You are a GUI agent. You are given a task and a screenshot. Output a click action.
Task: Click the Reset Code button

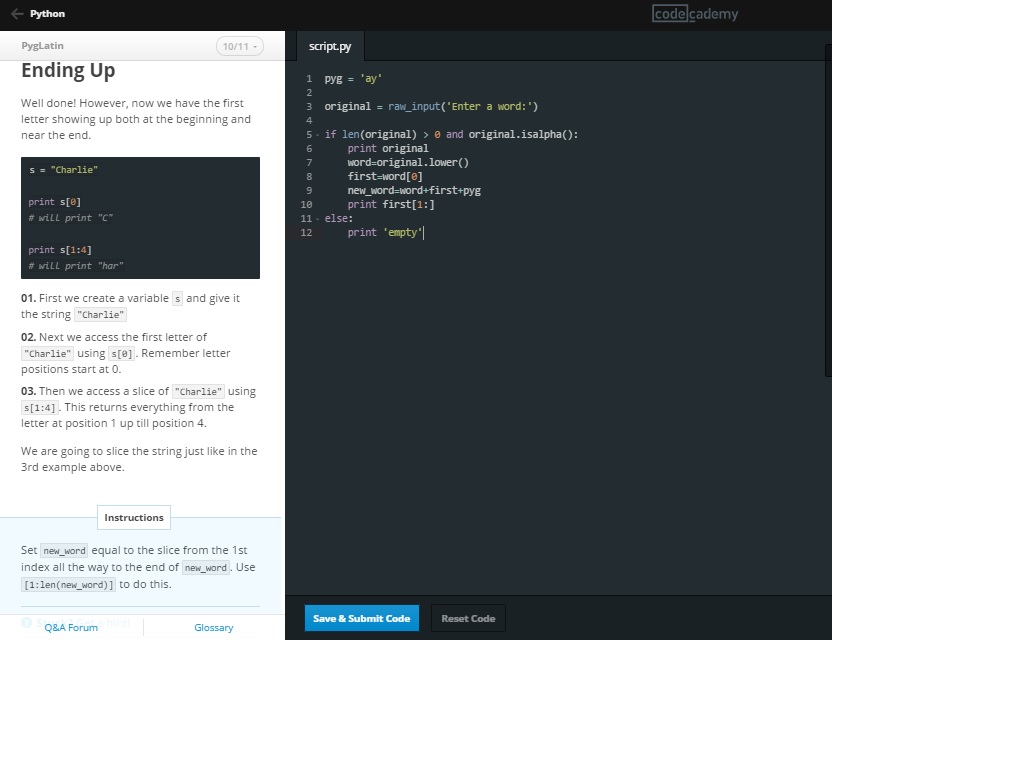pos(468,618)
